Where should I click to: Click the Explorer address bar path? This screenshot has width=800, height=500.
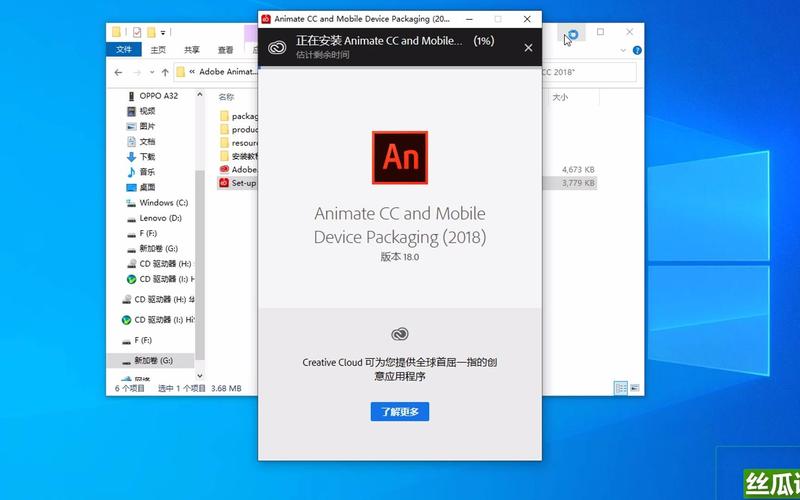(x=228, y=72)
